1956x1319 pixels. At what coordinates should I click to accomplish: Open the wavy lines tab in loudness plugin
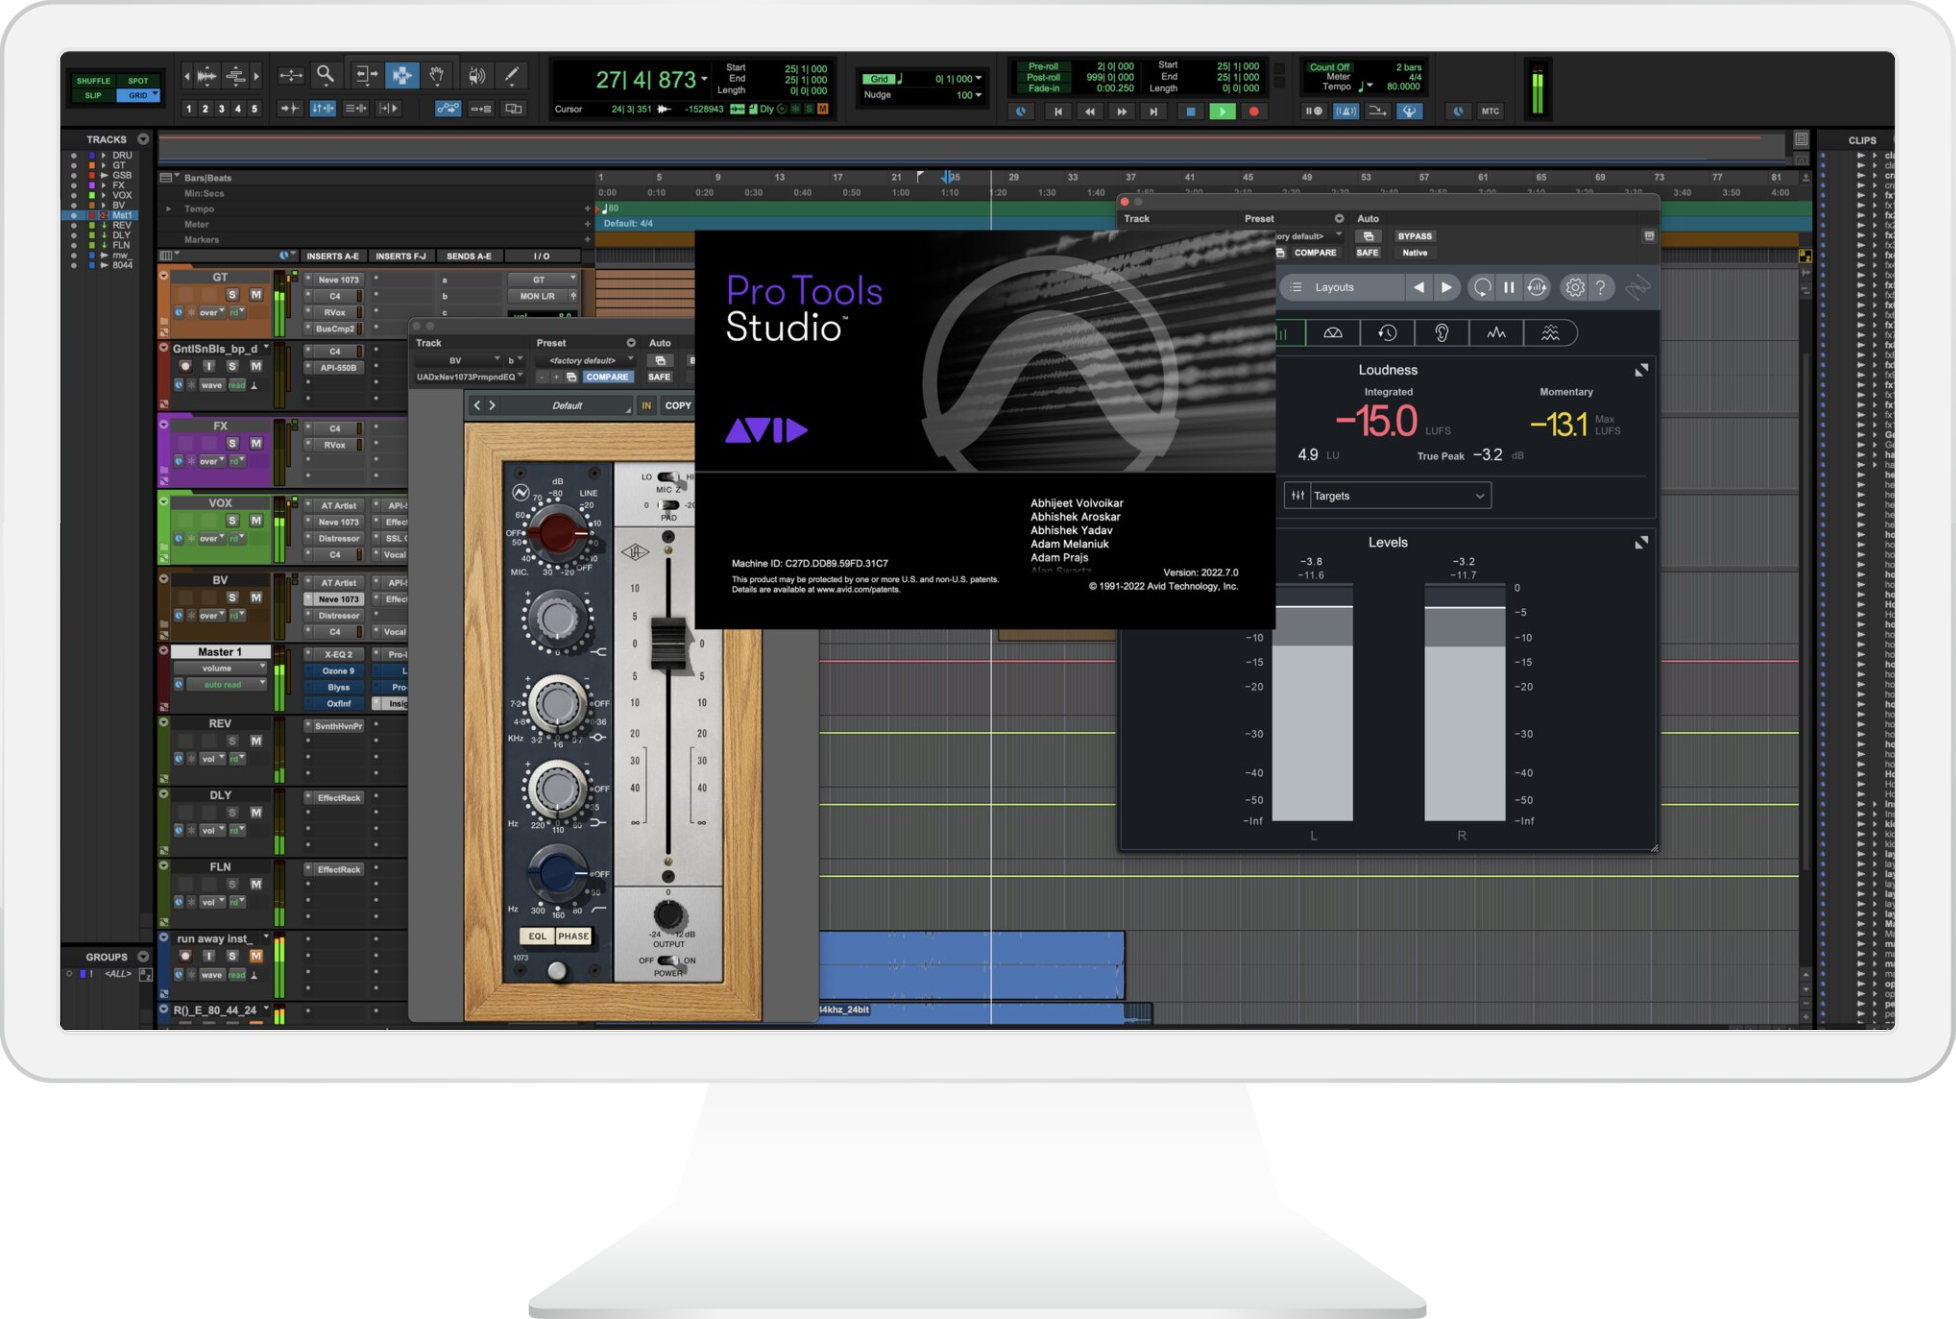(x=1550, y=333)
